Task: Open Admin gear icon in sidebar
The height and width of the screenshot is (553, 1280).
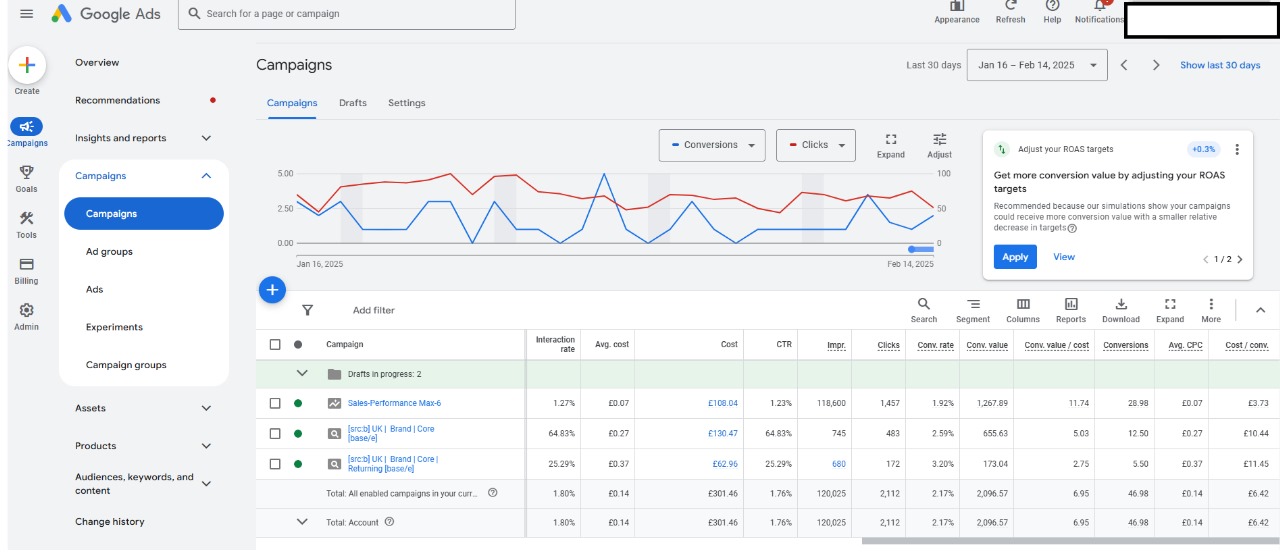Action: (x=27, y=311)
